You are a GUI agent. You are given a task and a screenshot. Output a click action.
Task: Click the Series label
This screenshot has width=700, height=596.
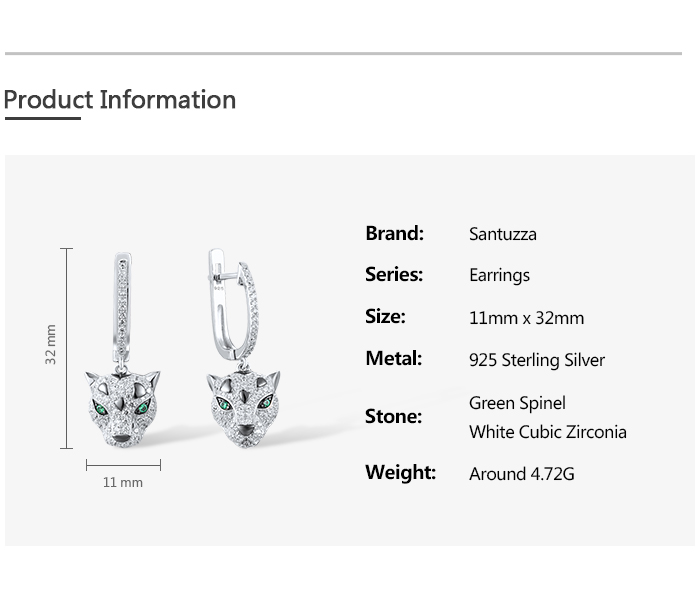point(394,274)
